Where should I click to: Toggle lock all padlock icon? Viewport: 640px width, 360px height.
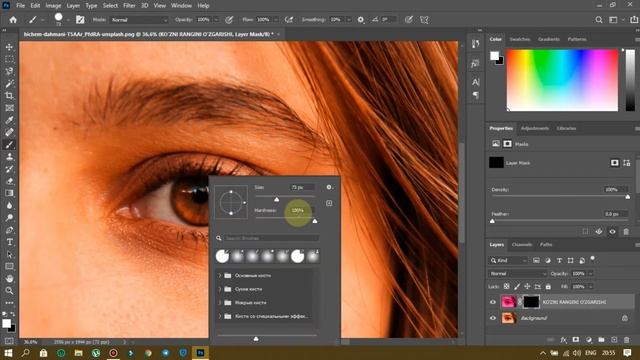[548, 287]
